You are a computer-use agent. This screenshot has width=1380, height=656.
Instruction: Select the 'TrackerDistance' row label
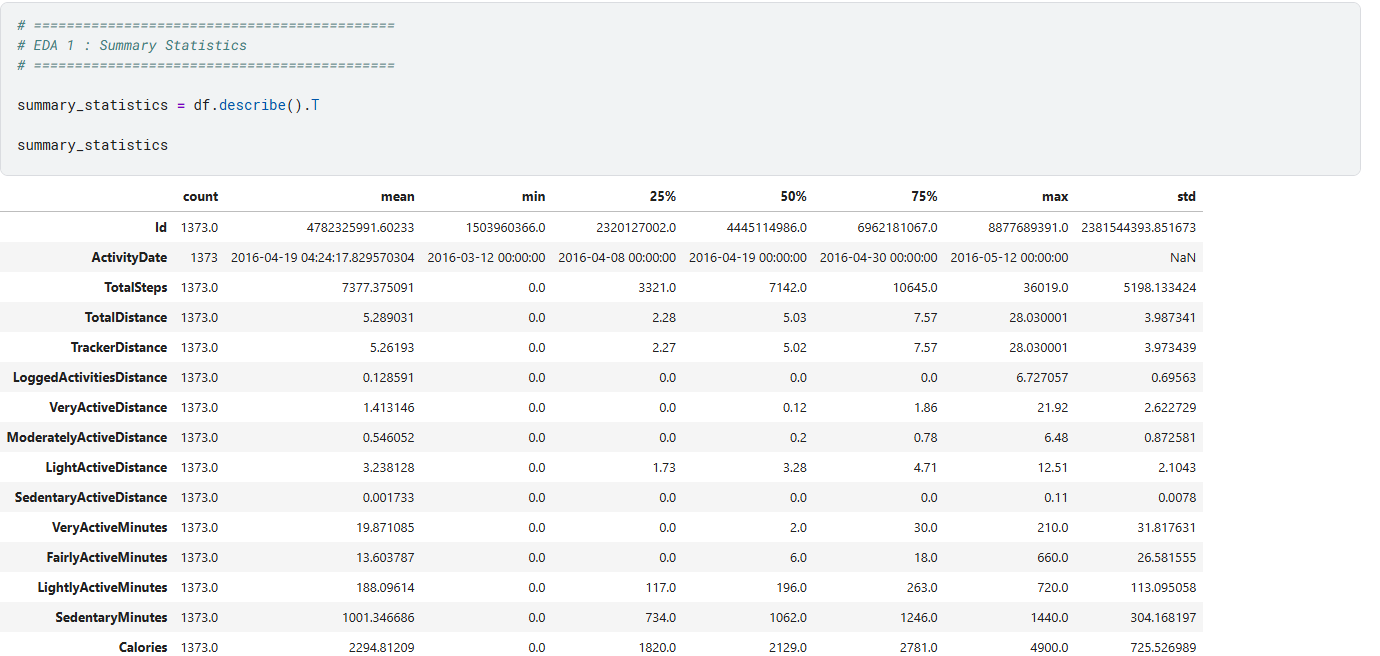pyautogui.click(x=121, y=347)
